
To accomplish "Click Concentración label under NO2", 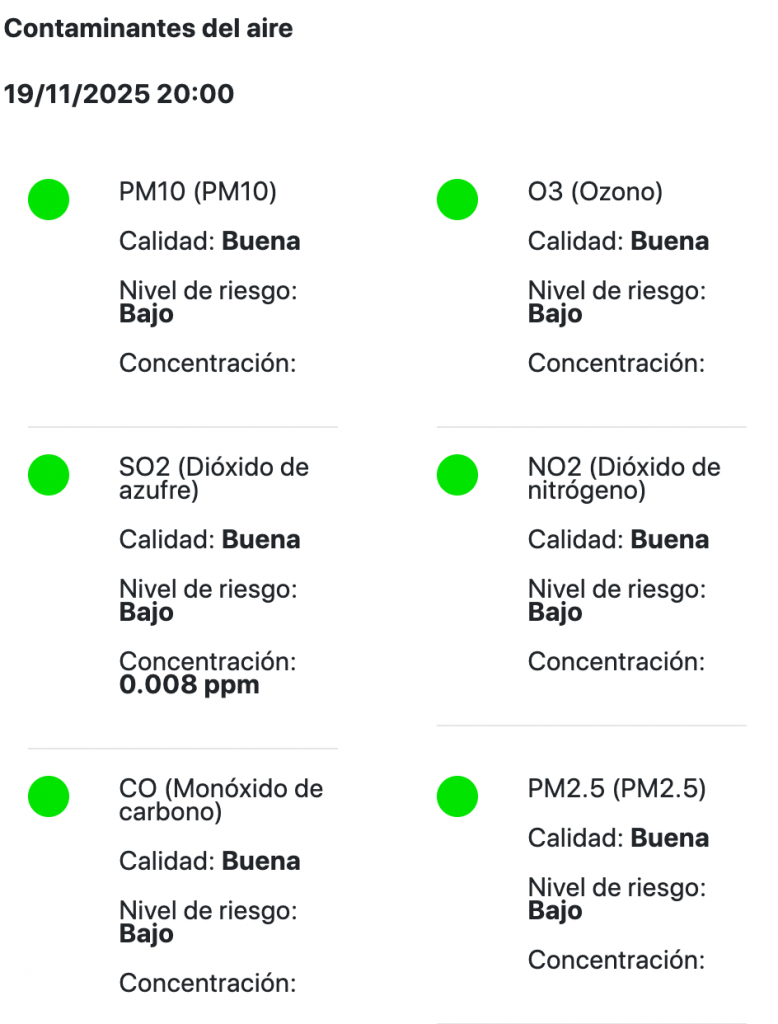I will tap(616, 661).
